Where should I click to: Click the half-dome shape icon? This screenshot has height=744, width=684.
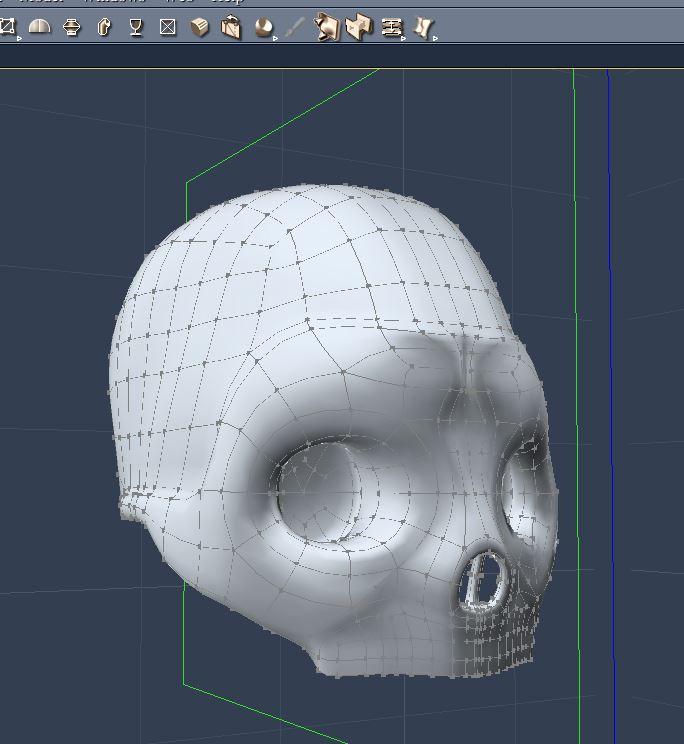click(39, 26)
